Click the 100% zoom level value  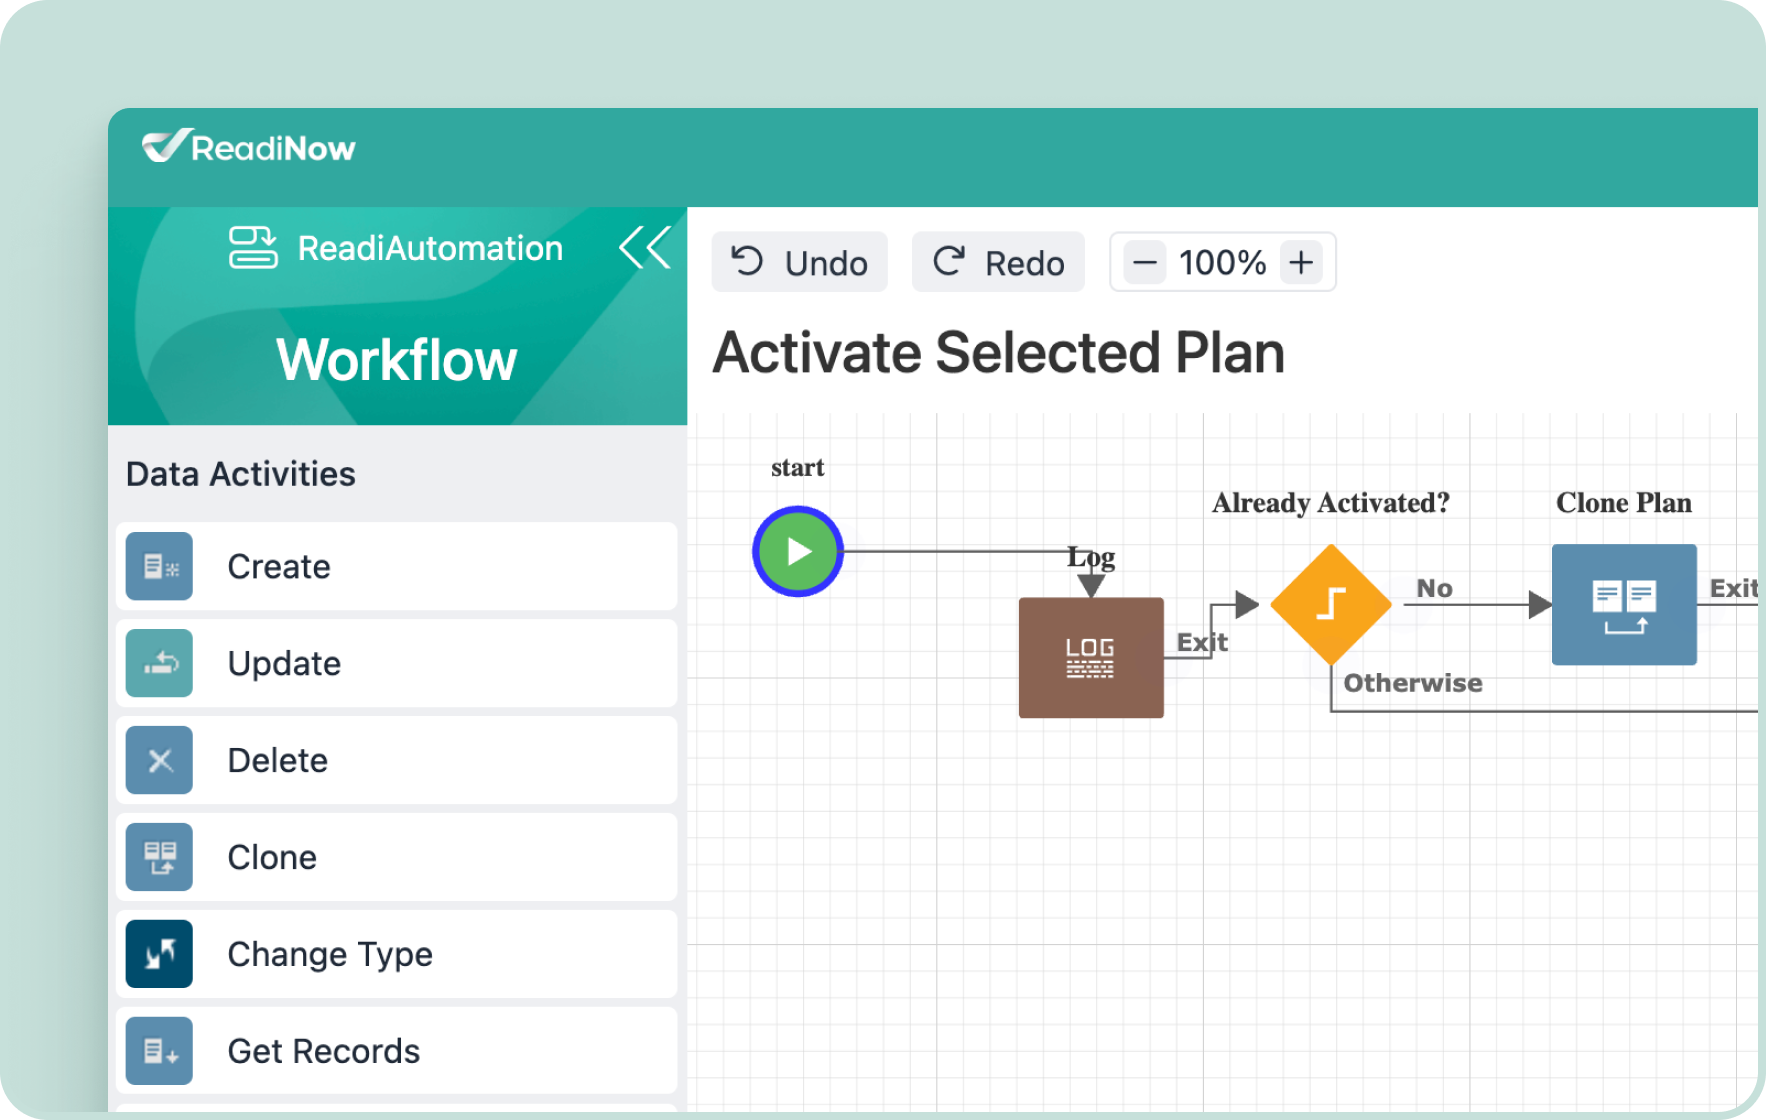pyautogui.click(x=1222, y=263)
